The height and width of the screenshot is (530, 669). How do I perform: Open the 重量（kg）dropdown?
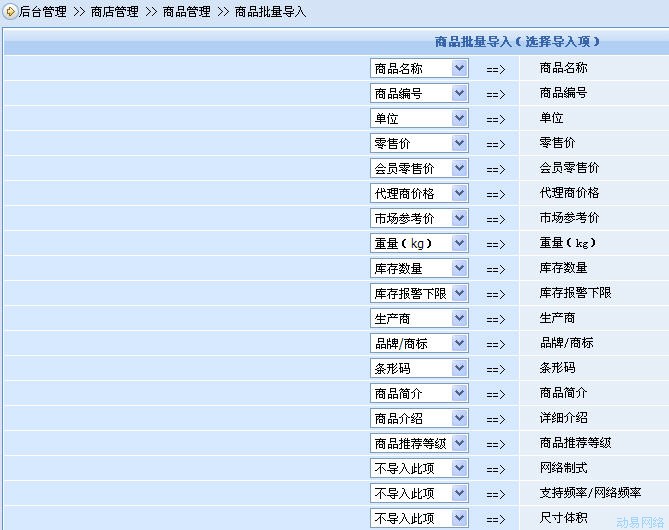[418, 243]
